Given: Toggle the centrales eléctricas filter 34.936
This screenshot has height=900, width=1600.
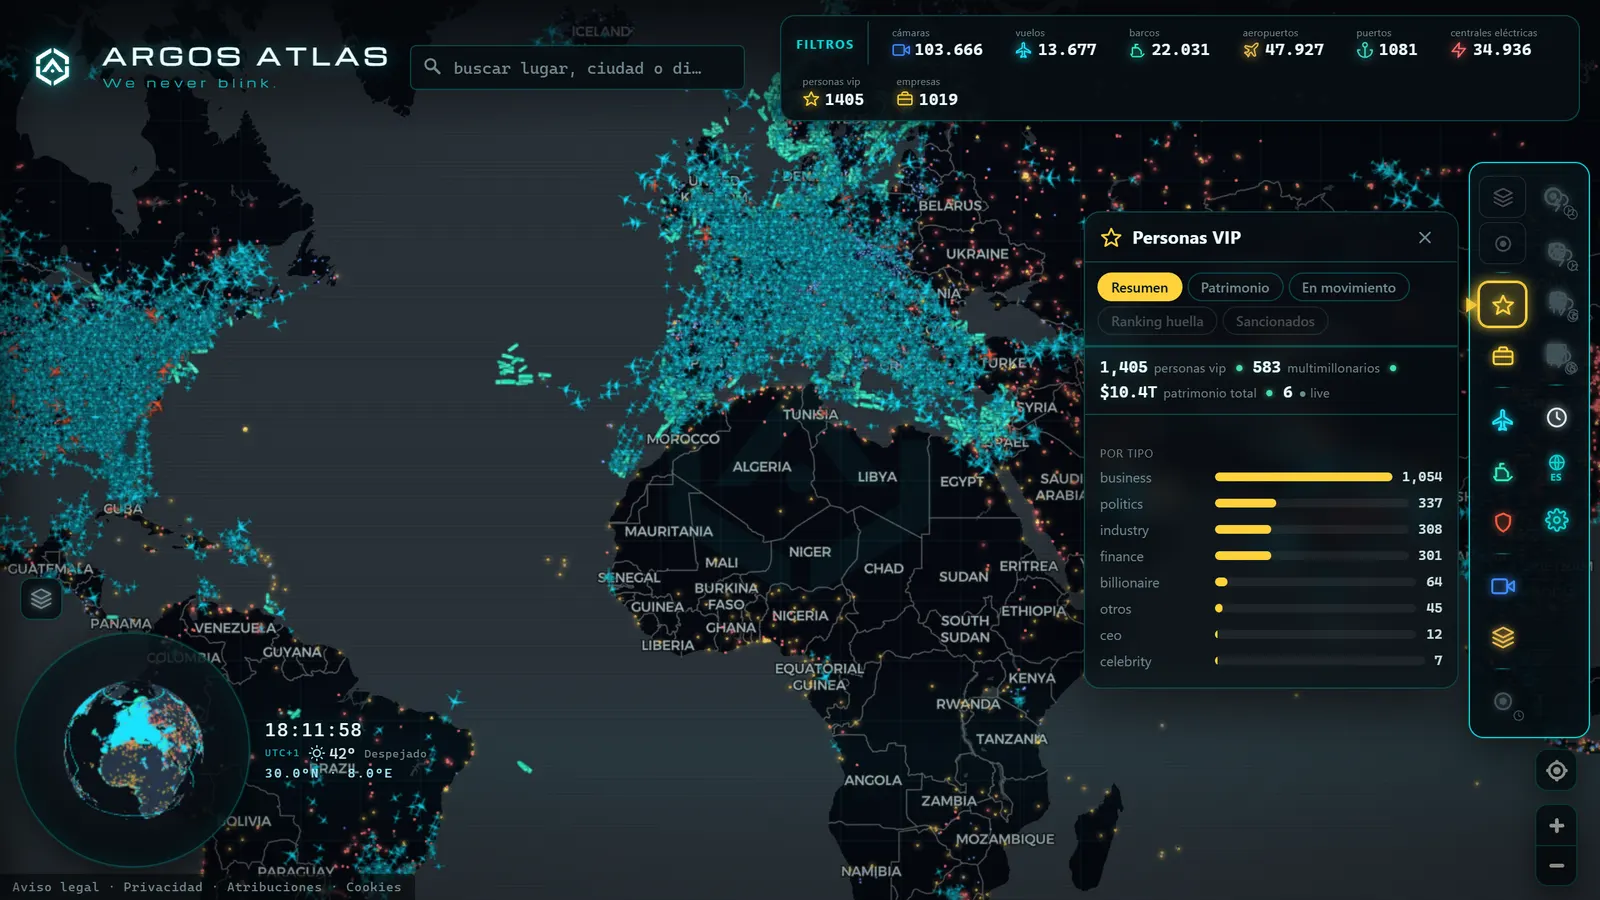Looking at the screenshot, I should pos(1493,44).
